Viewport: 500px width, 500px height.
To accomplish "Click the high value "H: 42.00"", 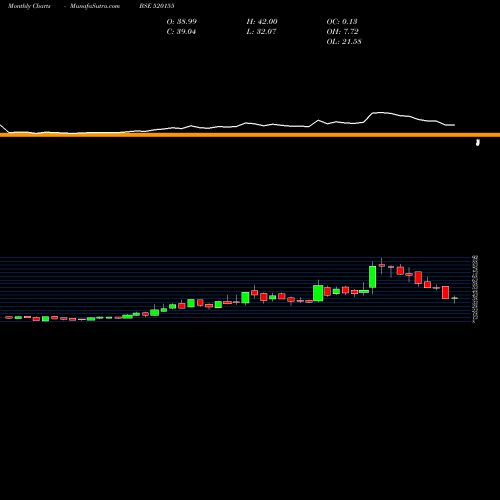I will [262, 21].
